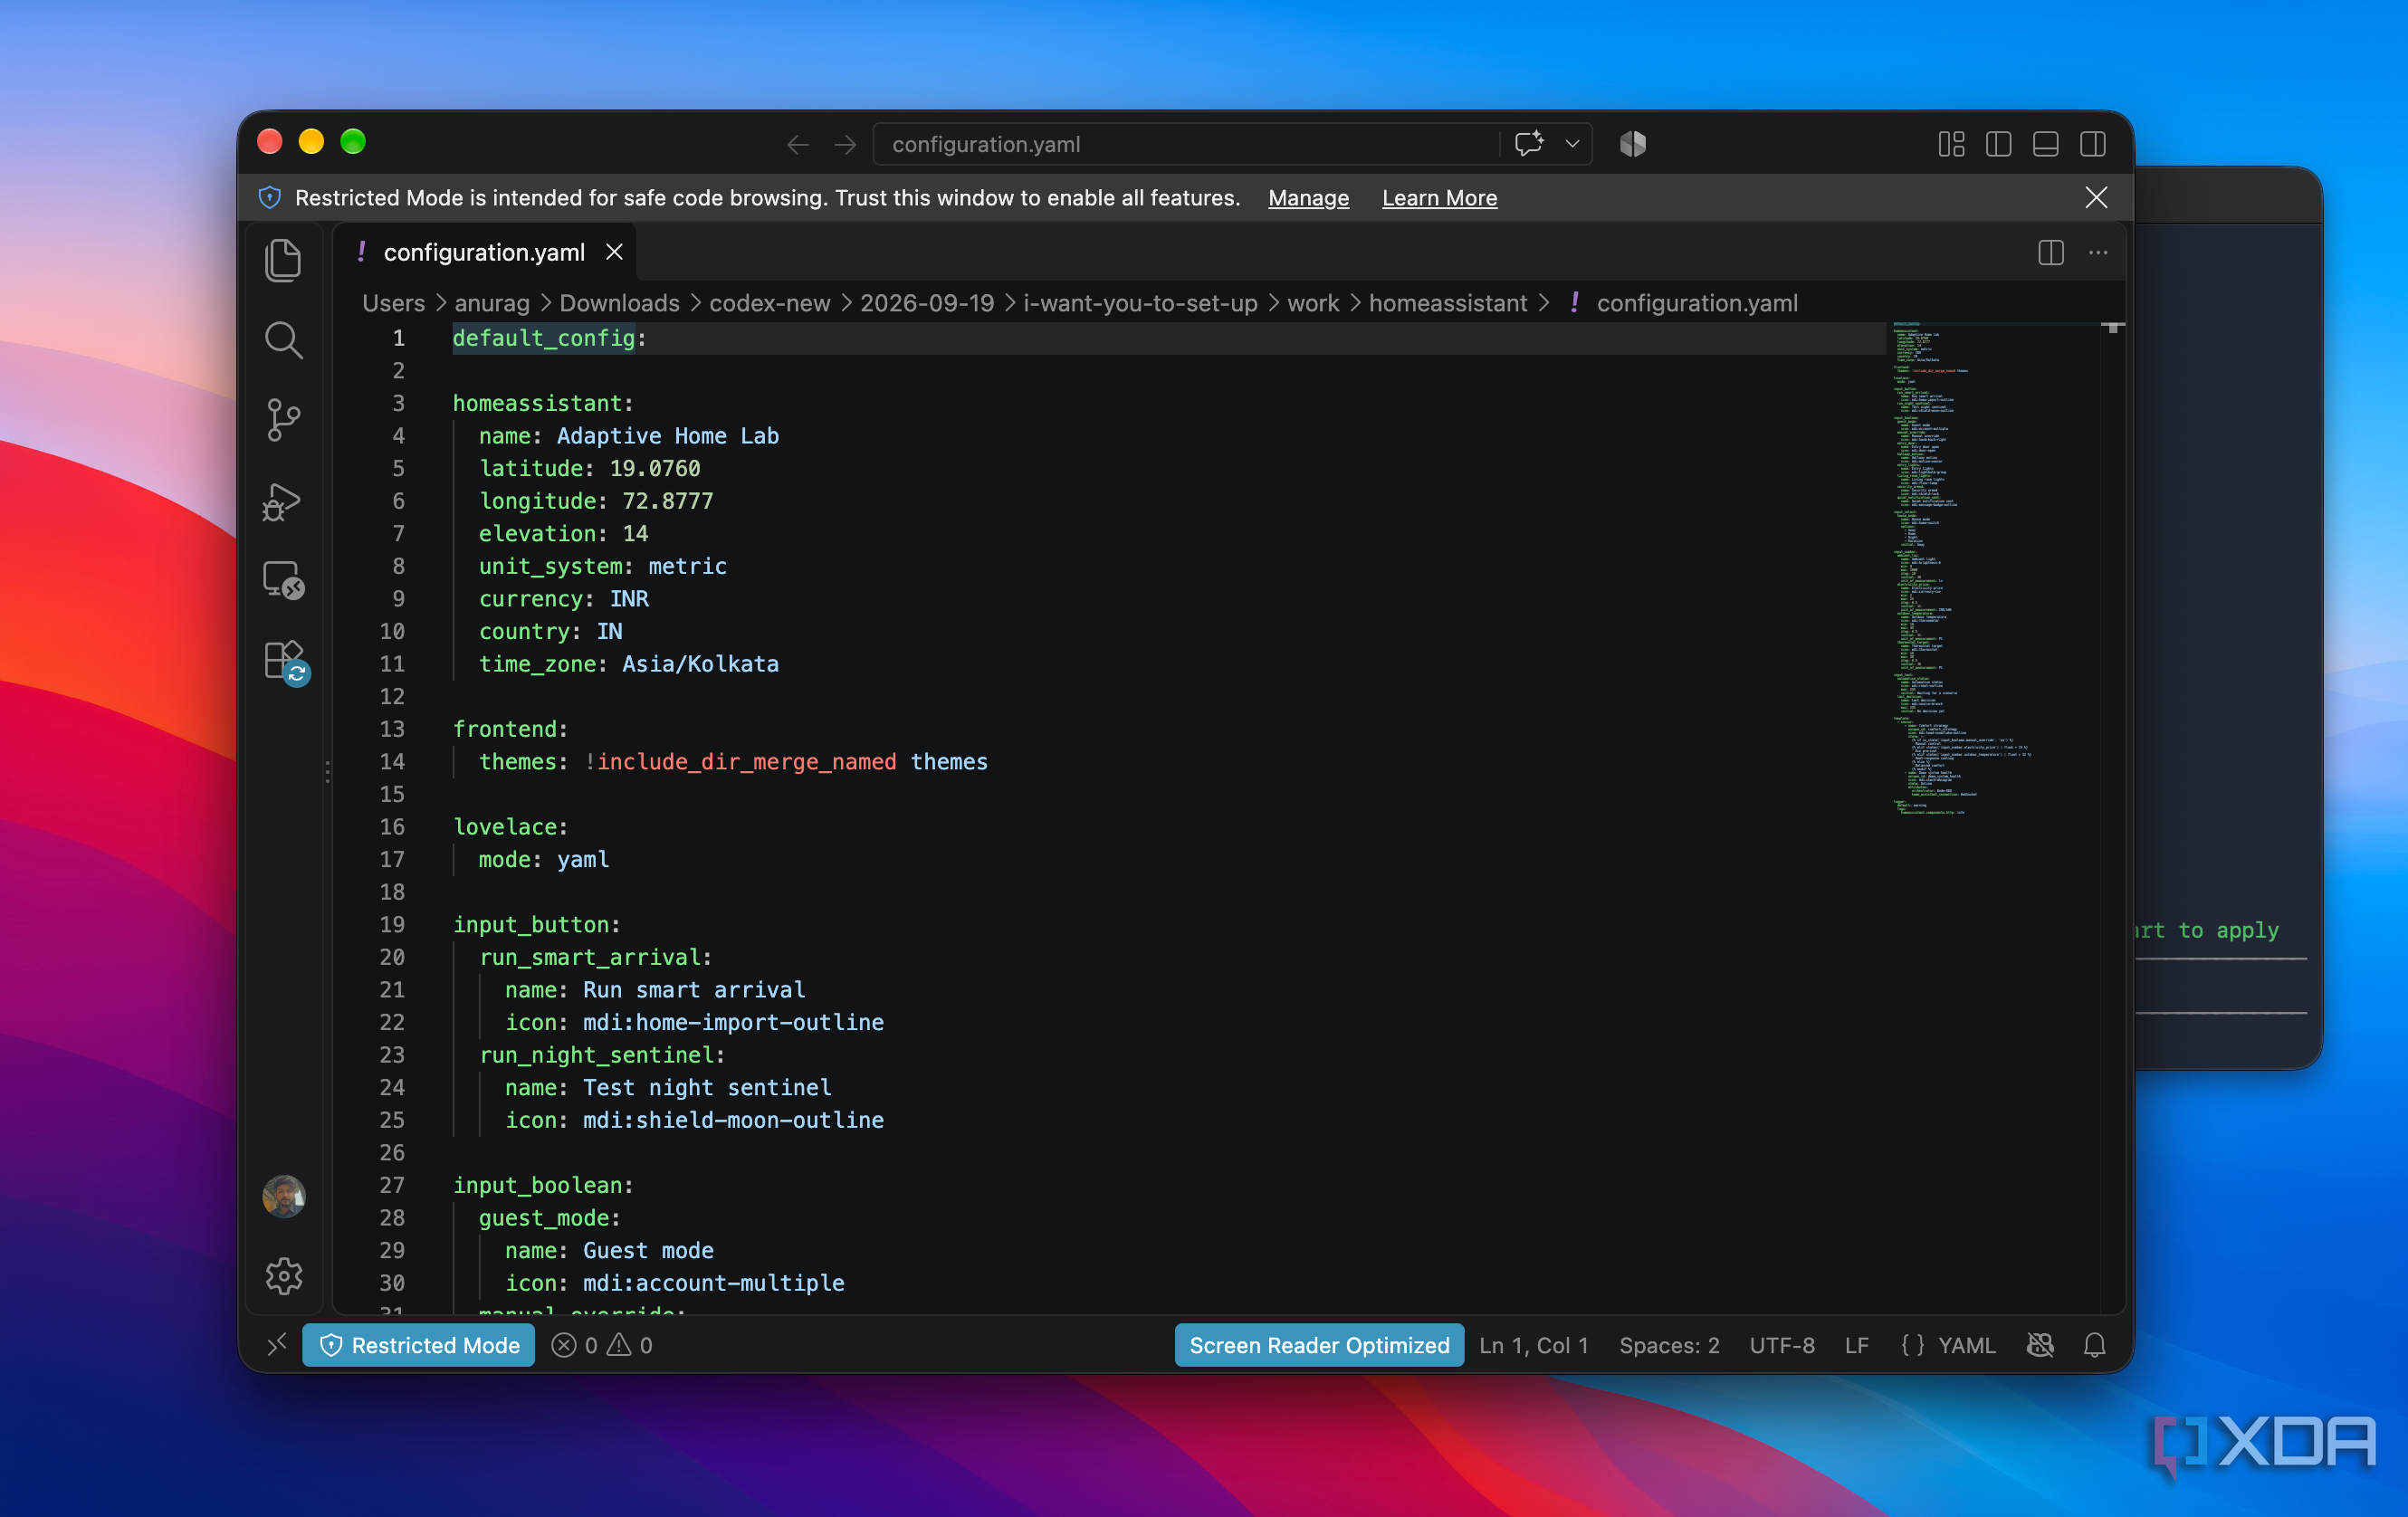Viewport: 2408px width, 1517px height.
Task: Go forward with the right arrow
Action: click(x=845, y=145)
